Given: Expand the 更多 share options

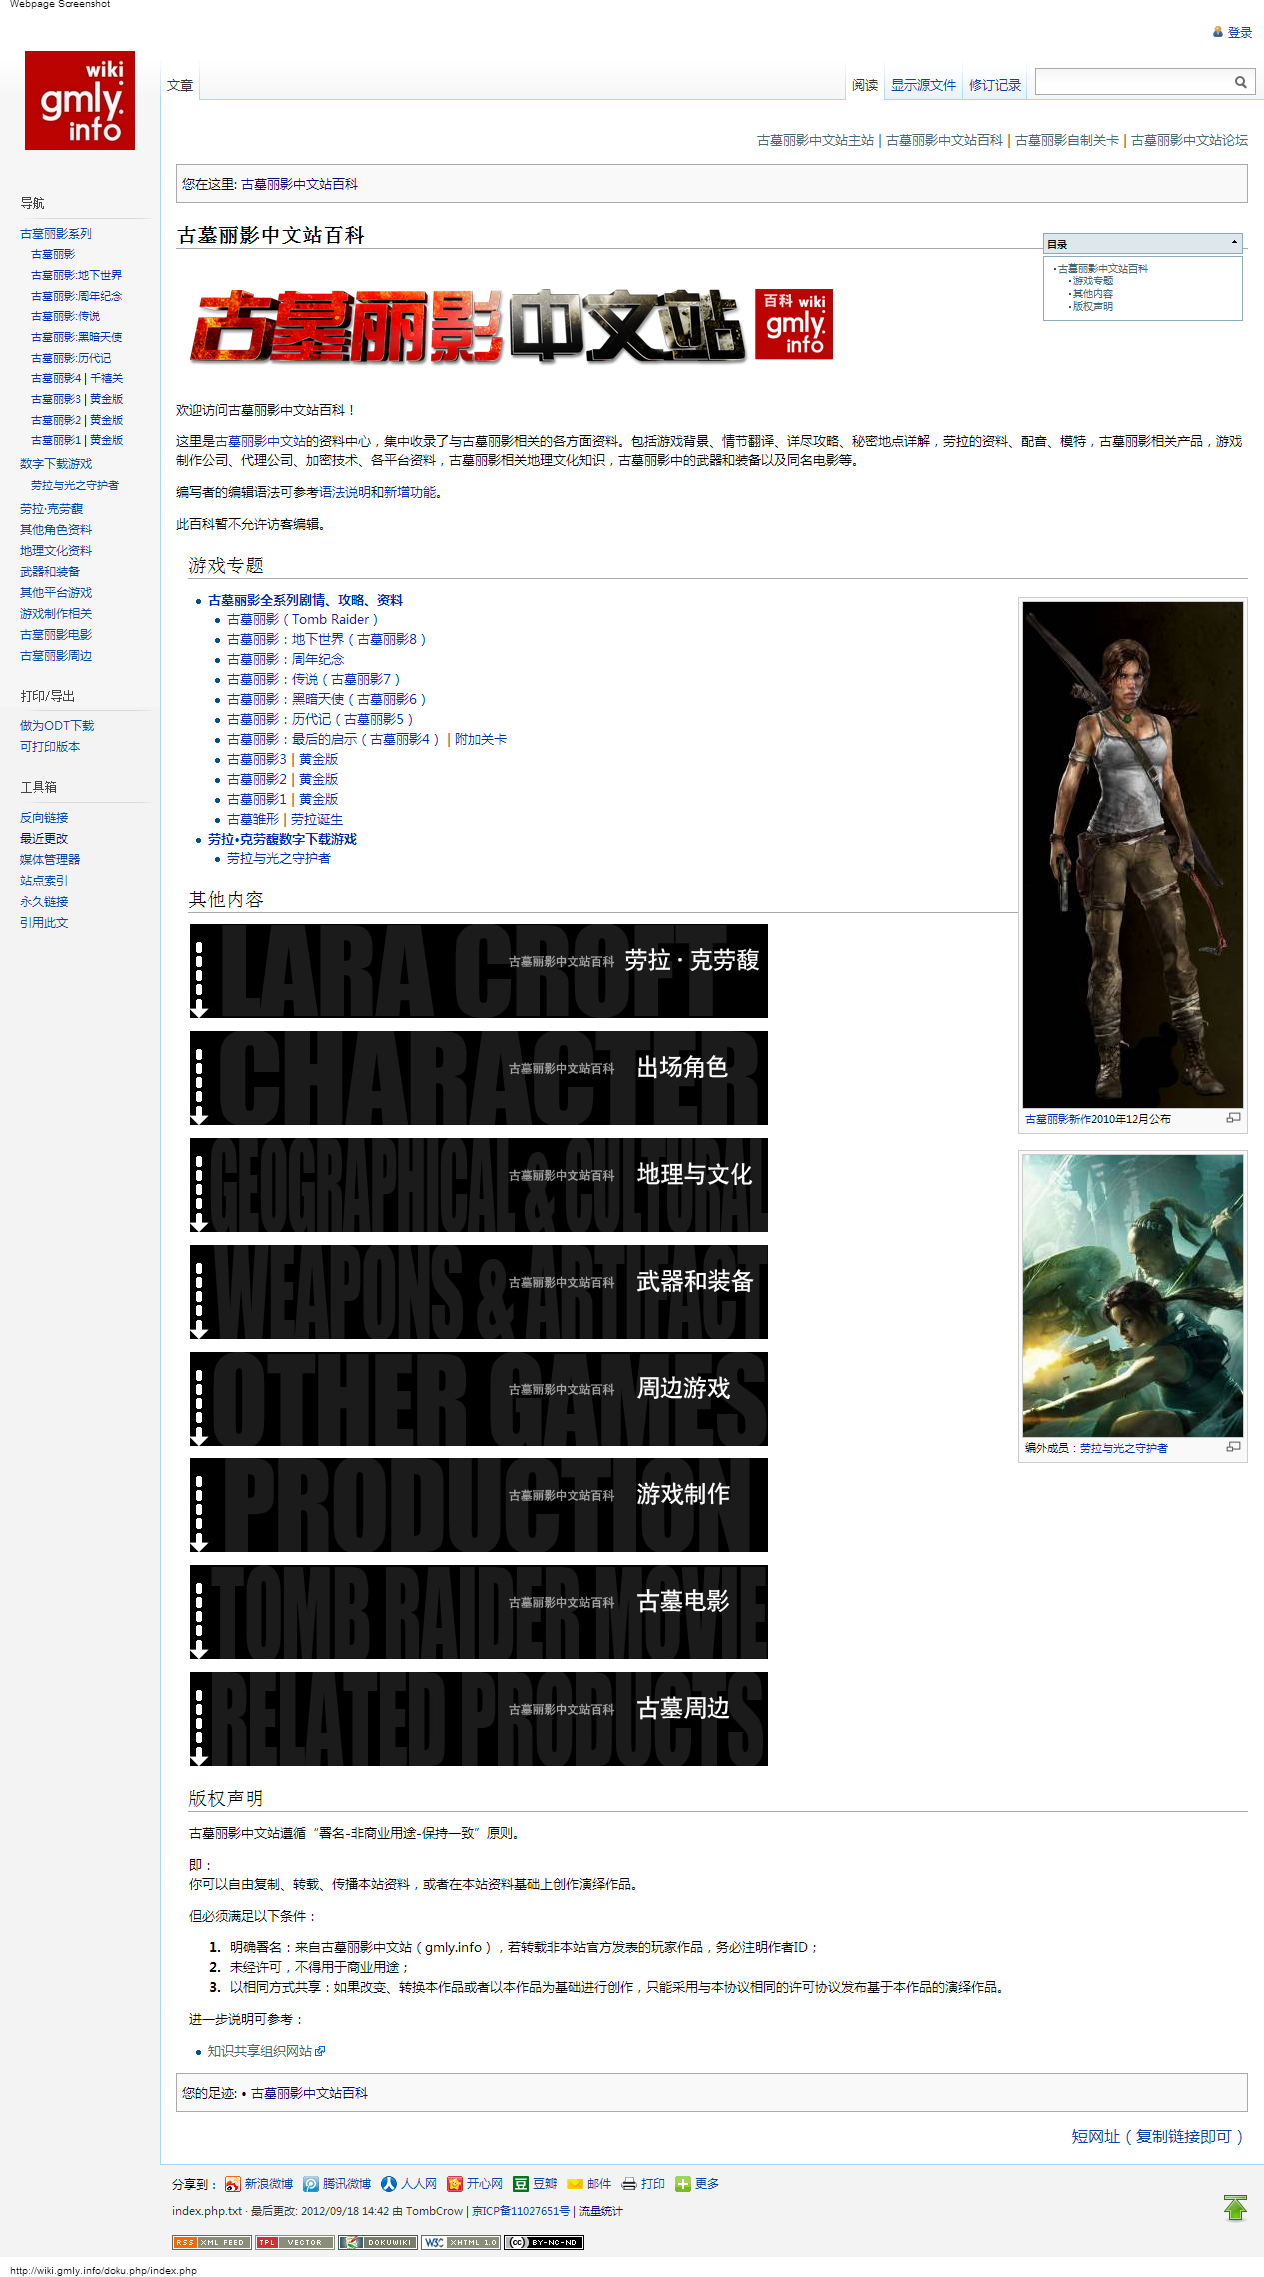Looking at the screenshot, I should [x=697, y=2184].
